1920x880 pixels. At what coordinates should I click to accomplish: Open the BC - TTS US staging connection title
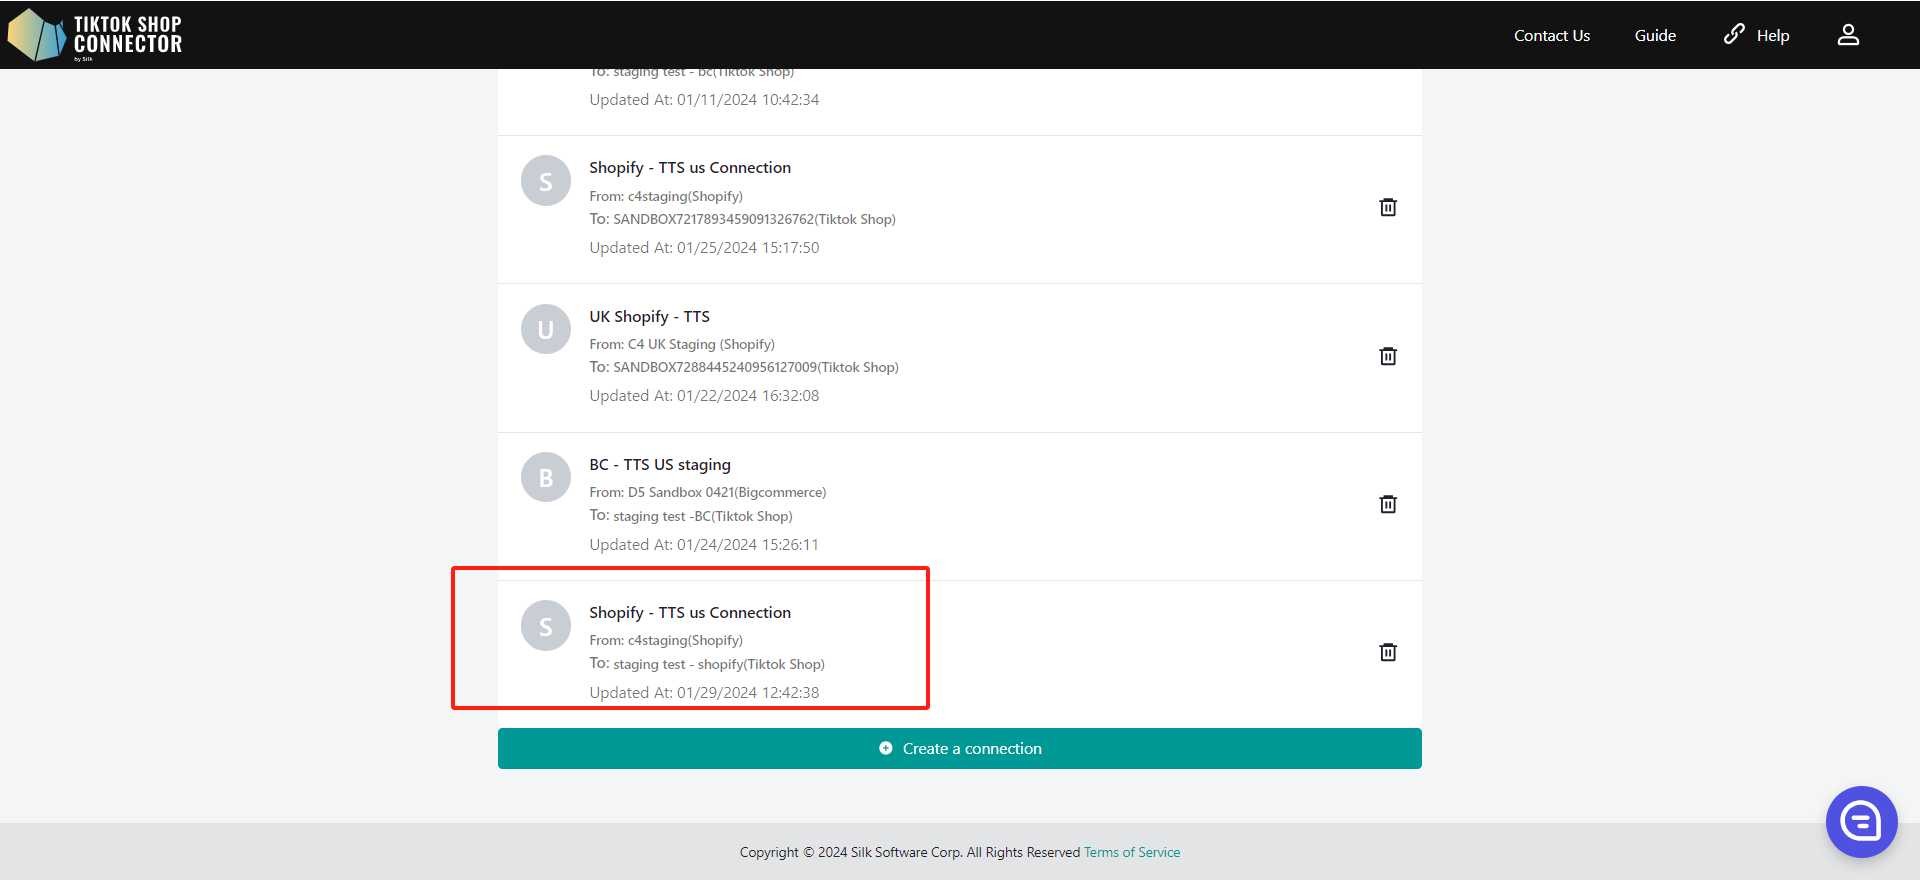coord(659,465)
